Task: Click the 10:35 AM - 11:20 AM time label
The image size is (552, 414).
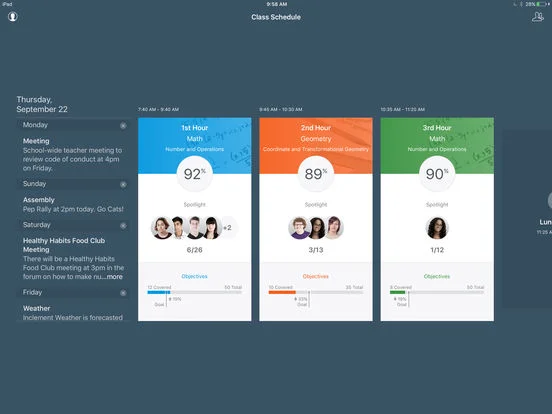Action: click(x=402, y=109)
